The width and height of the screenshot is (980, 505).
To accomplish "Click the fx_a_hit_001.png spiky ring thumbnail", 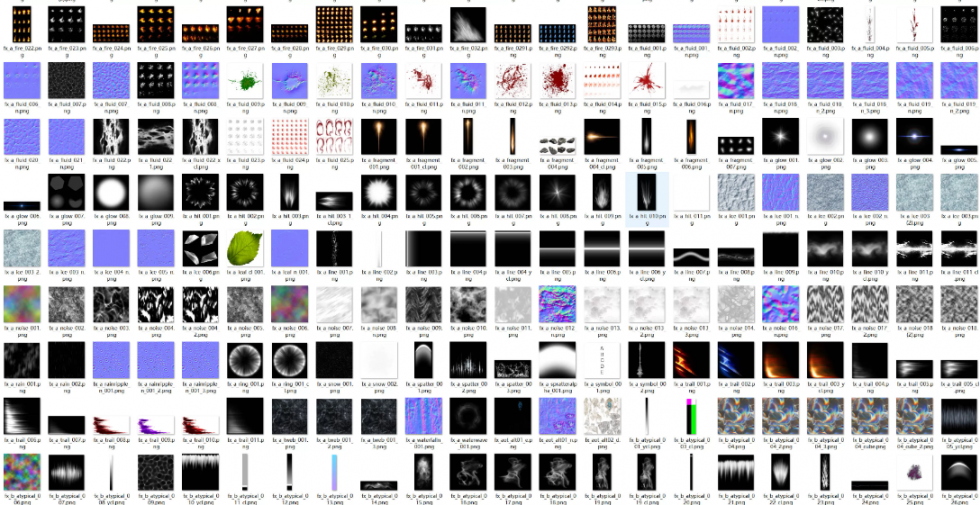I will coord(200,192).
